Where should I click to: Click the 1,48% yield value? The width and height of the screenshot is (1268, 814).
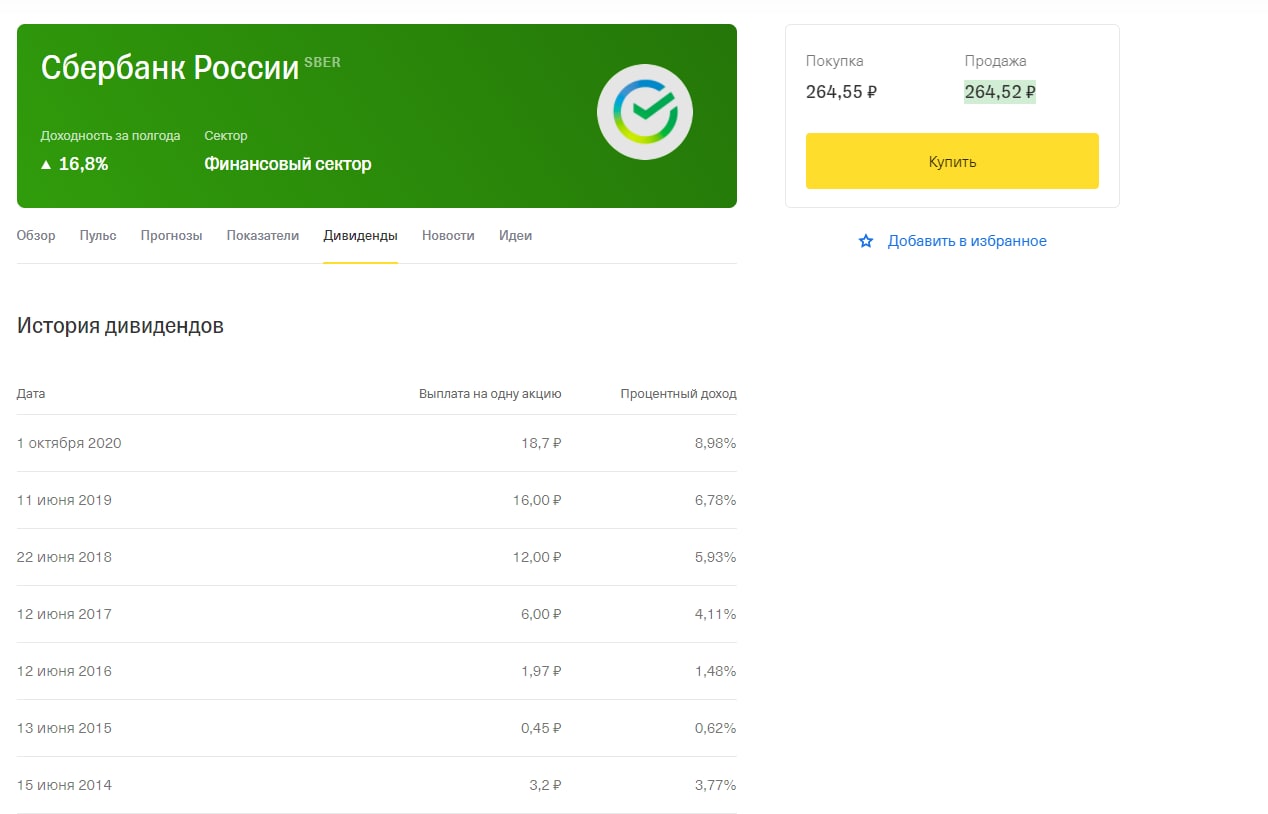pos(716,671)
